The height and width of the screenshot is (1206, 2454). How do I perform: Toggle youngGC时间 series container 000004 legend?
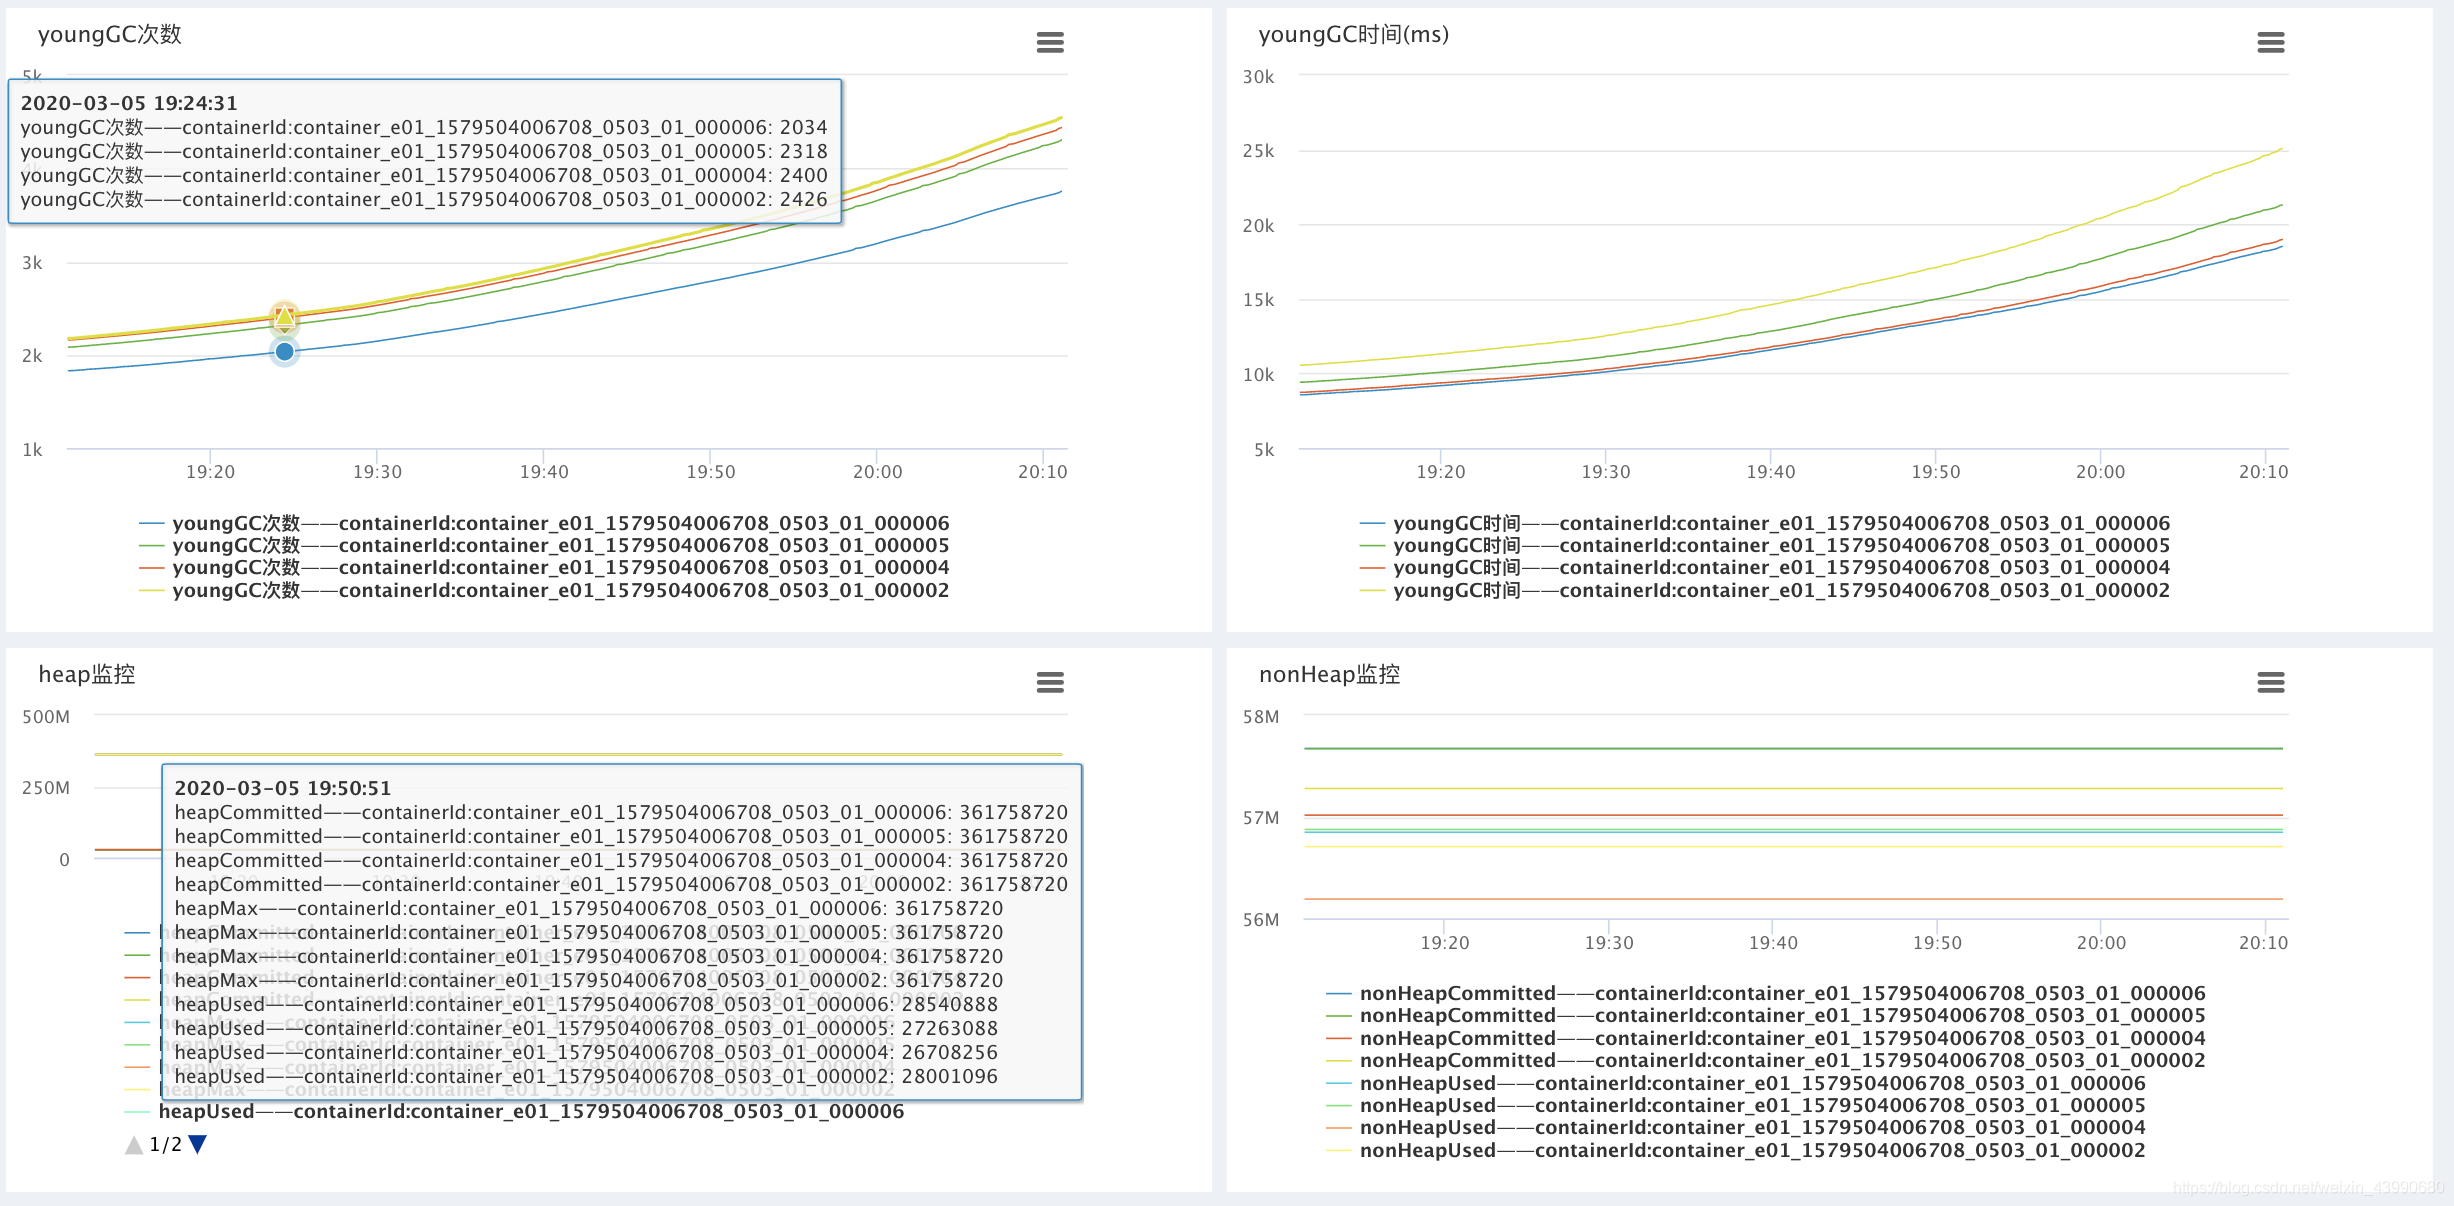coord(1765,567)
